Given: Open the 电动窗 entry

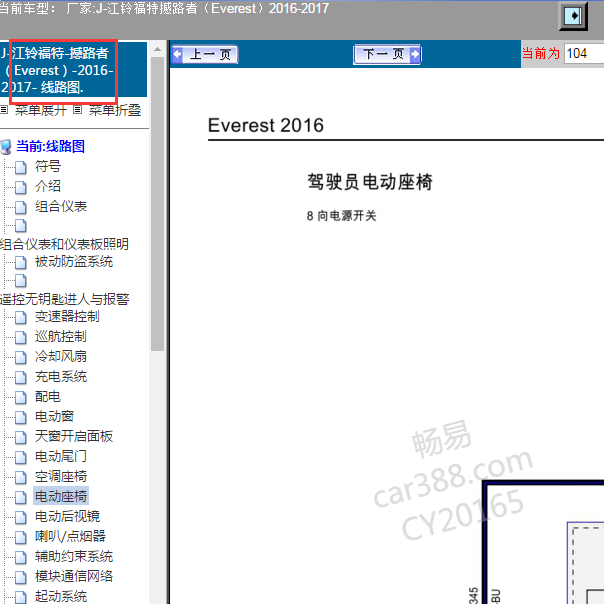Looking at the screenshot, I should 54,416.
